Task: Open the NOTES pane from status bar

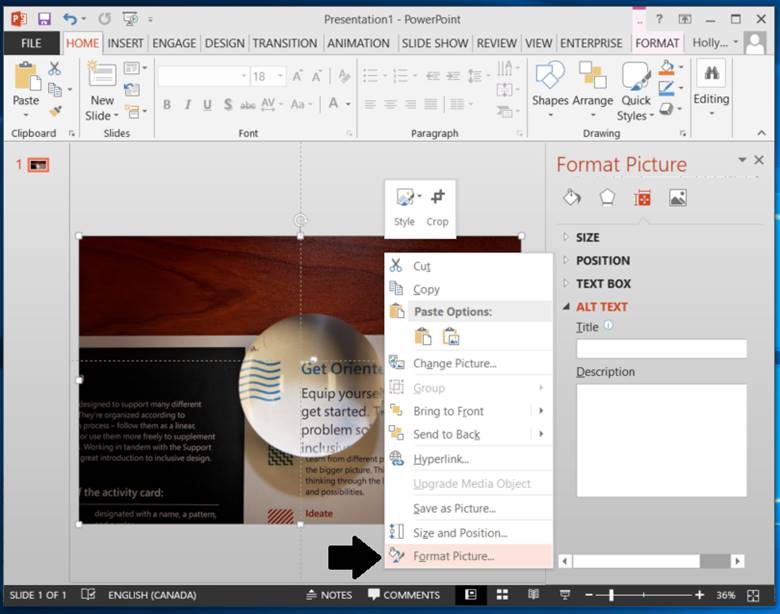Action: click(329, 595)
